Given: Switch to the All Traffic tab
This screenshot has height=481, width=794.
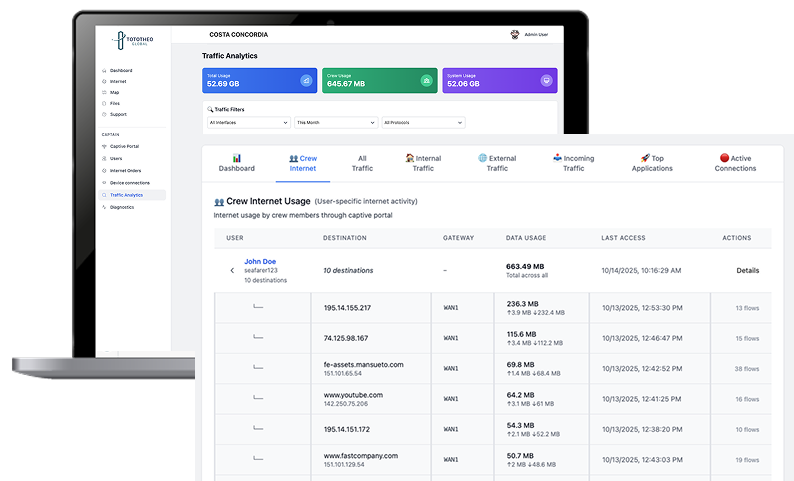Looking at the screenshot, I should coord(362,163).
